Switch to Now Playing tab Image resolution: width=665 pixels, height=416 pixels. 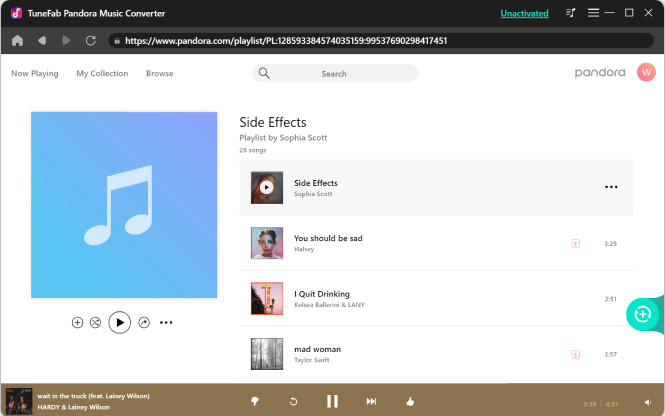point(35,73)
